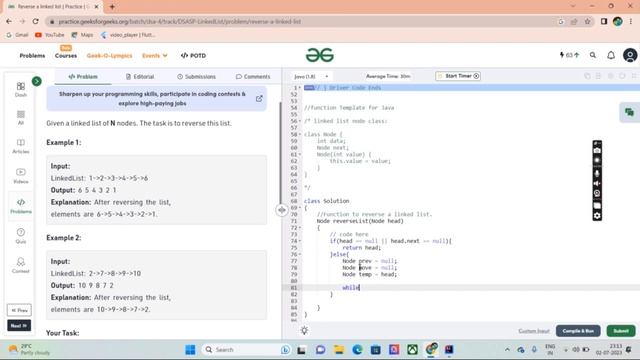This screenshot has width=640, height=360.
Task: Open the All sidebar item
Action: tap(20, 117)
